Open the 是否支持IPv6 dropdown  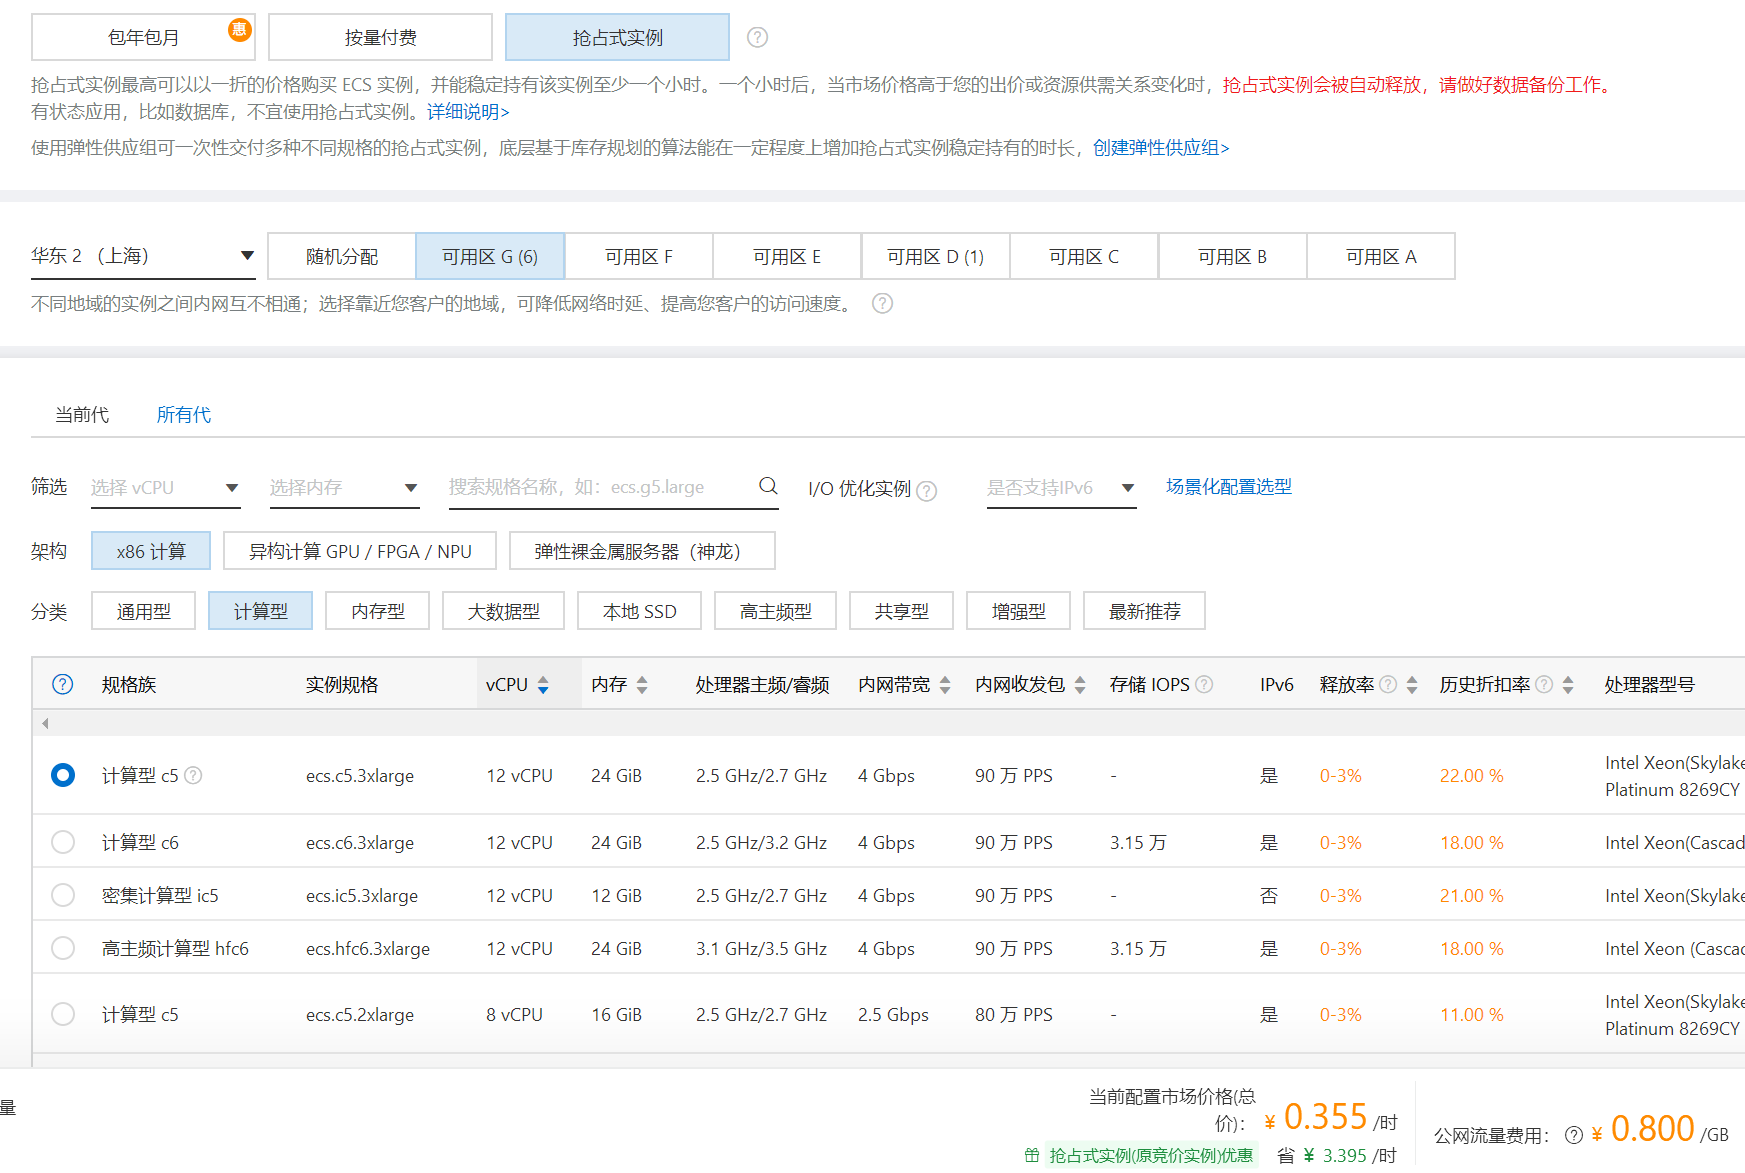tap(1061, 488)
